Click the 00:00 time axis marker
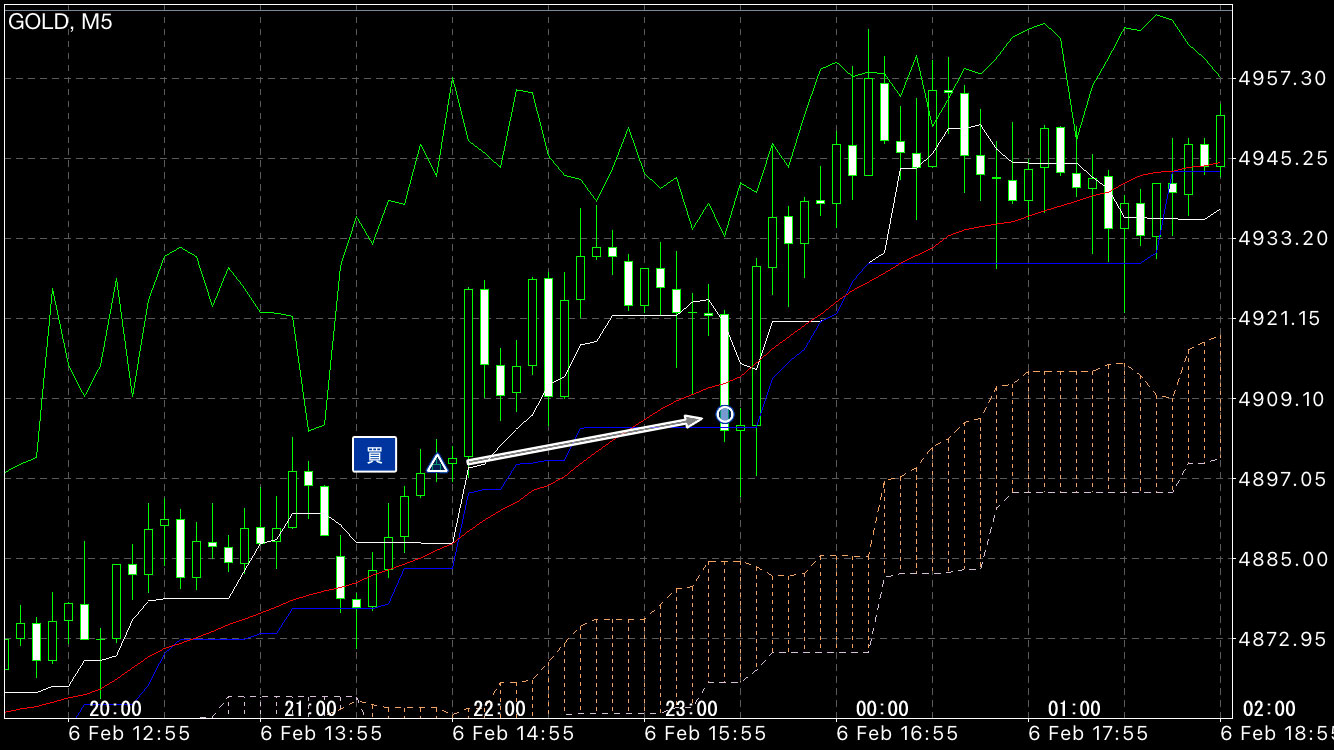The image size is (1334, 750). (883, 709)
